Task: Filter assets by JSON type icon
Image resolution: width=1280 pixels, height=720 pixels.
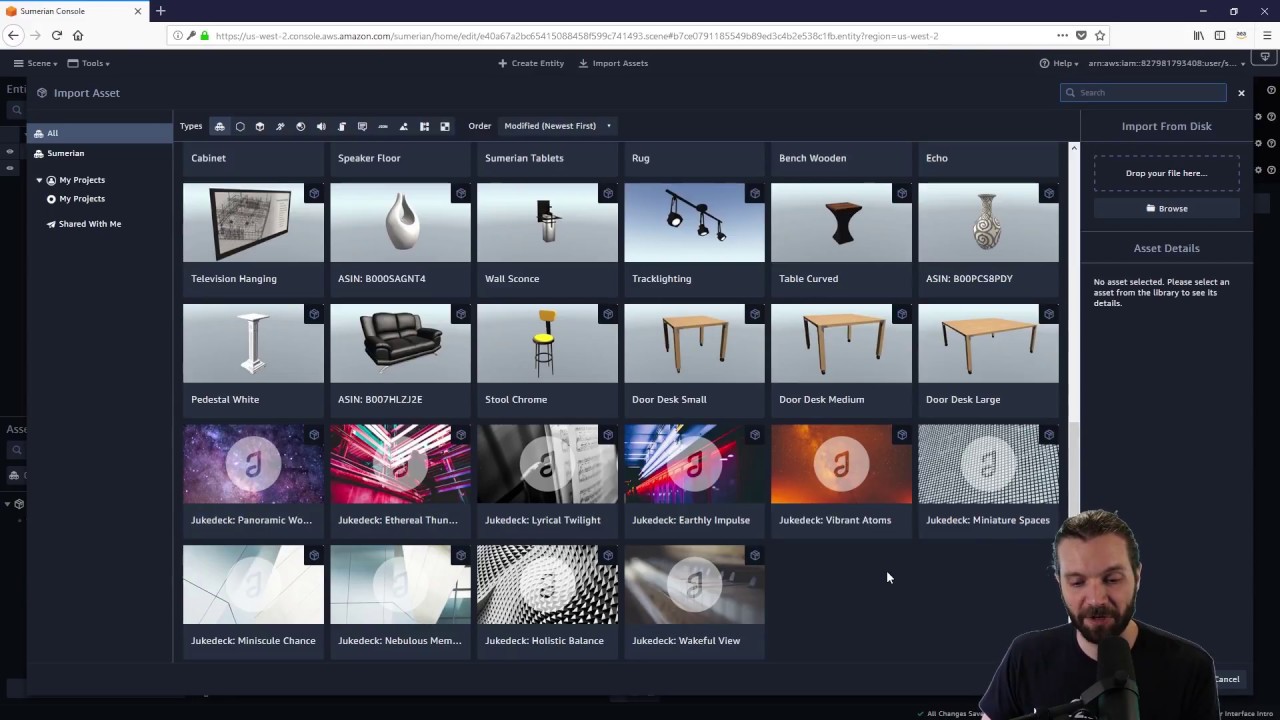Action: (x=383, y=126)
